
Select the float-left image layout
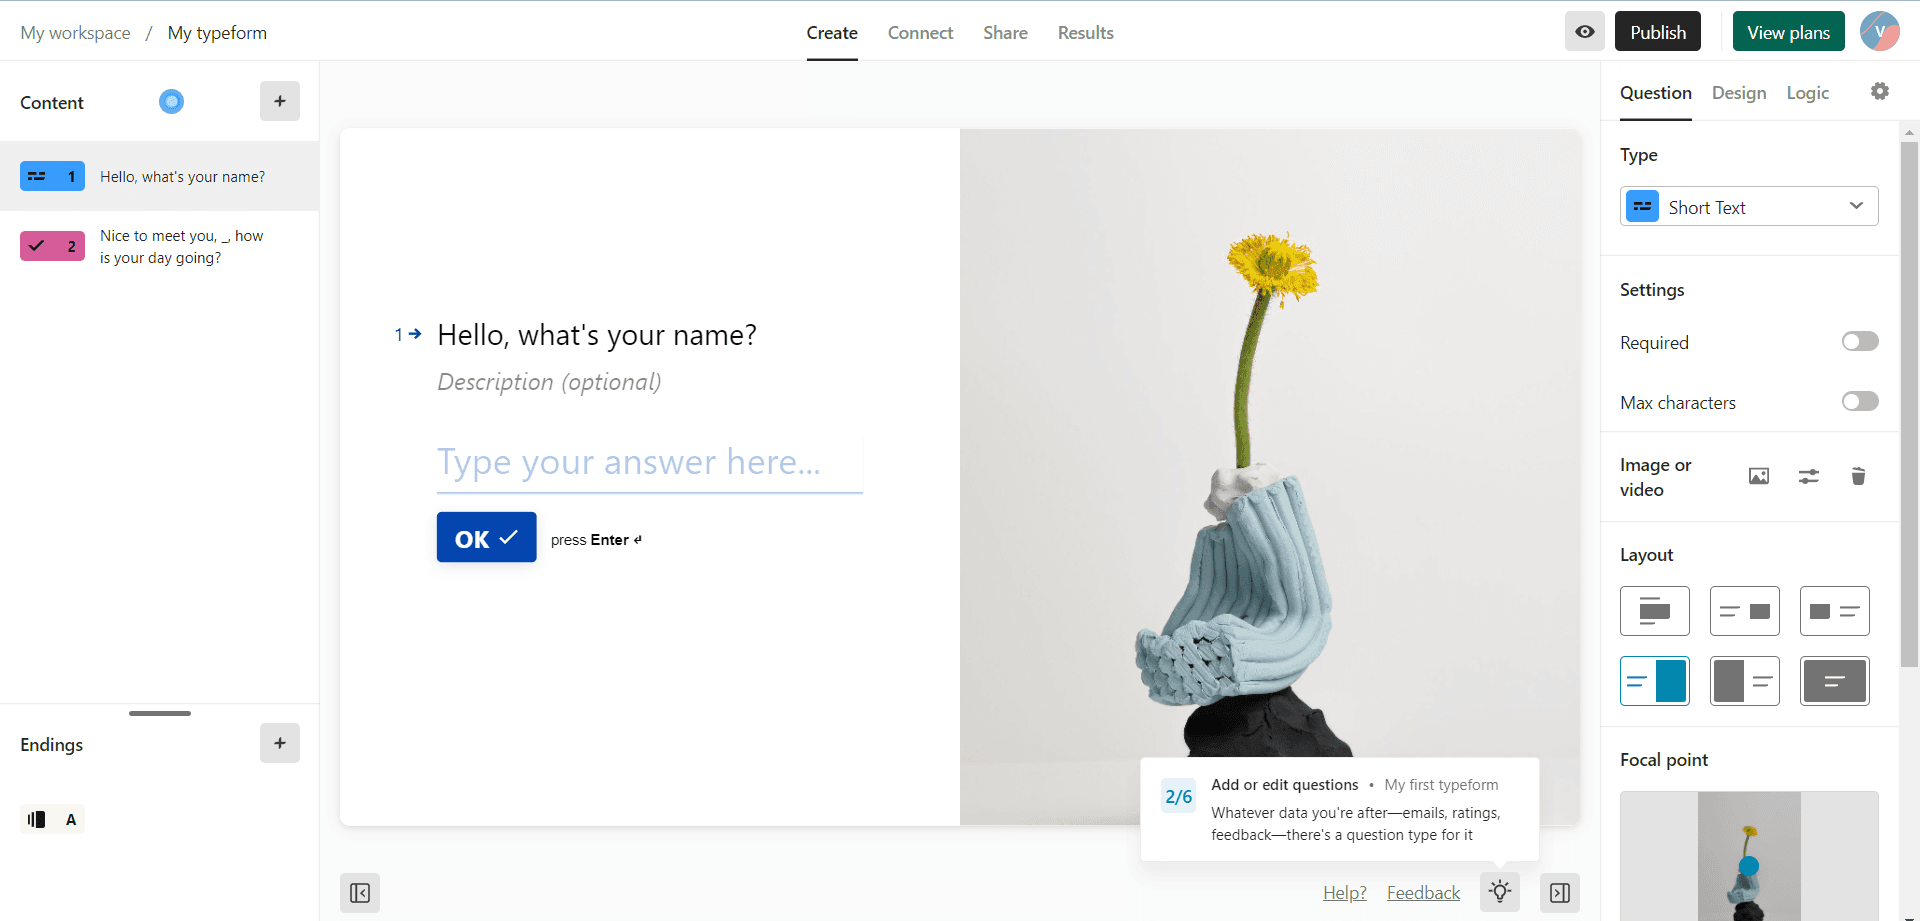[x=1835, y=611]
